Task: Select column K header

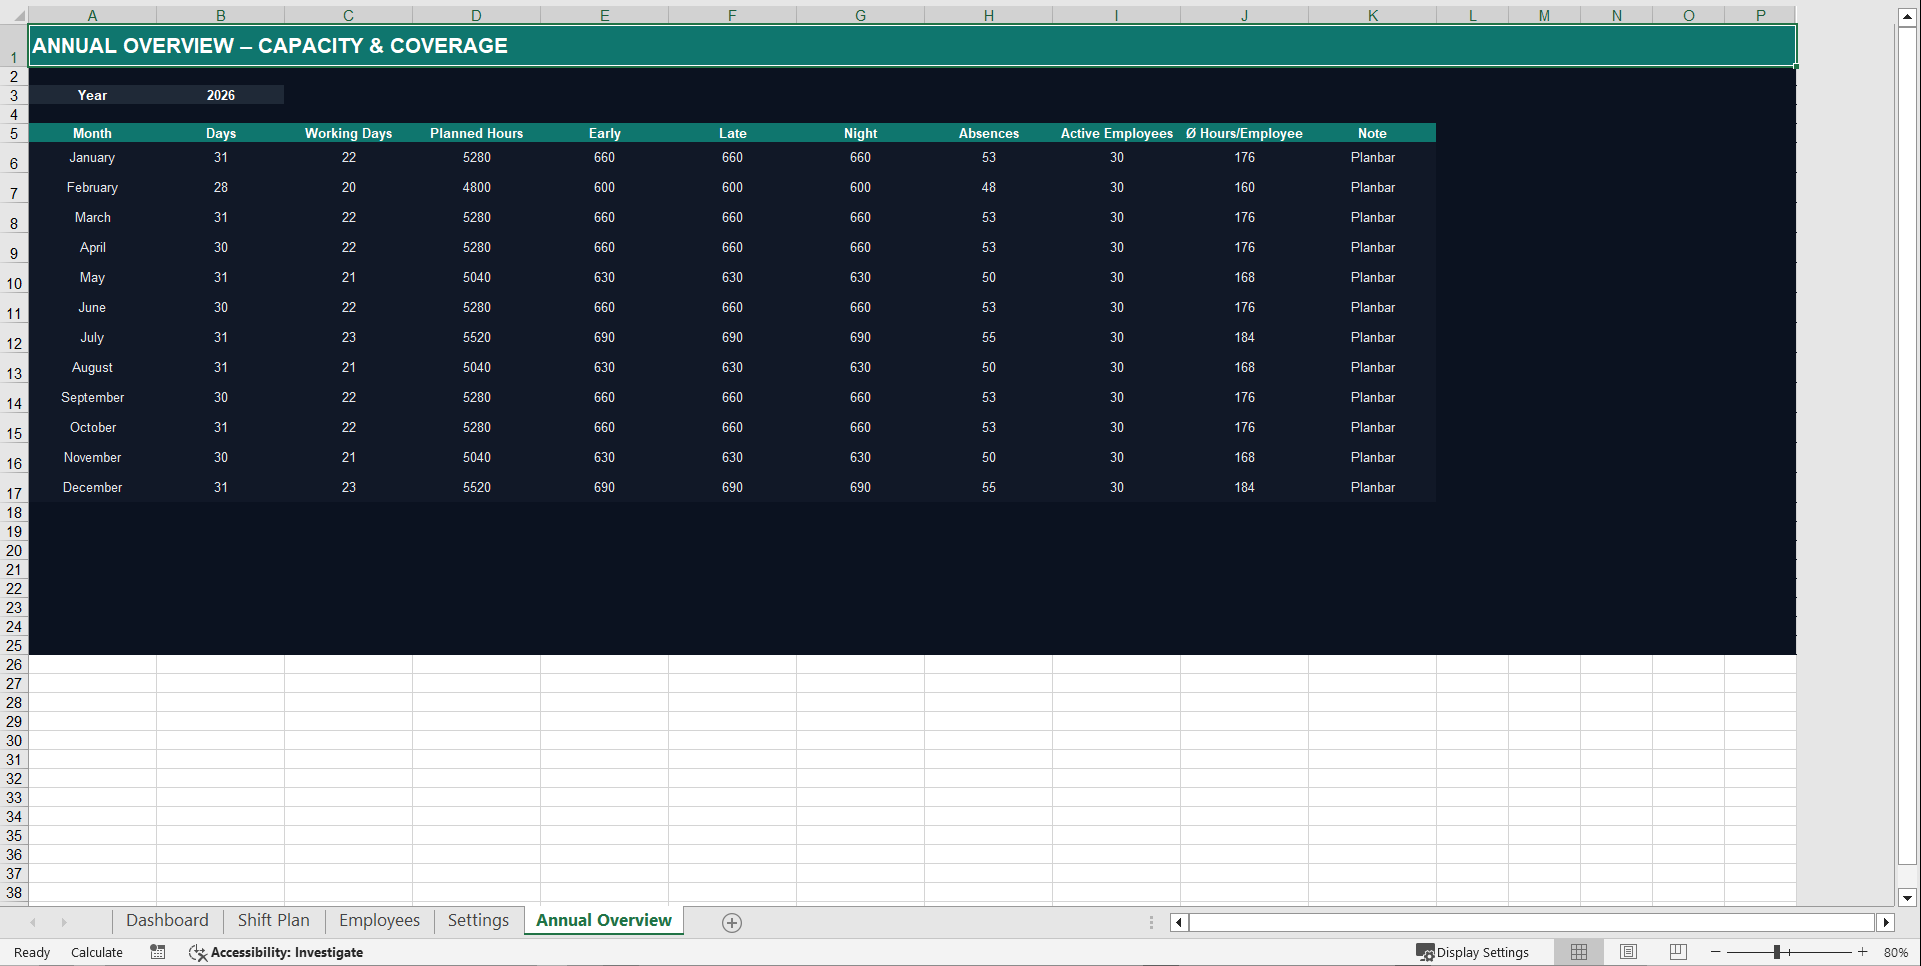Action: [x=1372, y=15]
